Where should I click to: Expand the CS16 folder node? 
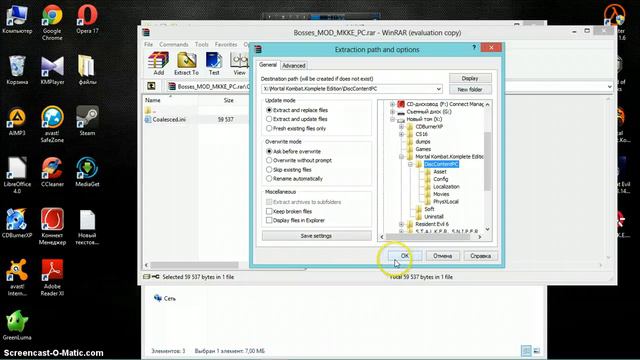[401, 134]
